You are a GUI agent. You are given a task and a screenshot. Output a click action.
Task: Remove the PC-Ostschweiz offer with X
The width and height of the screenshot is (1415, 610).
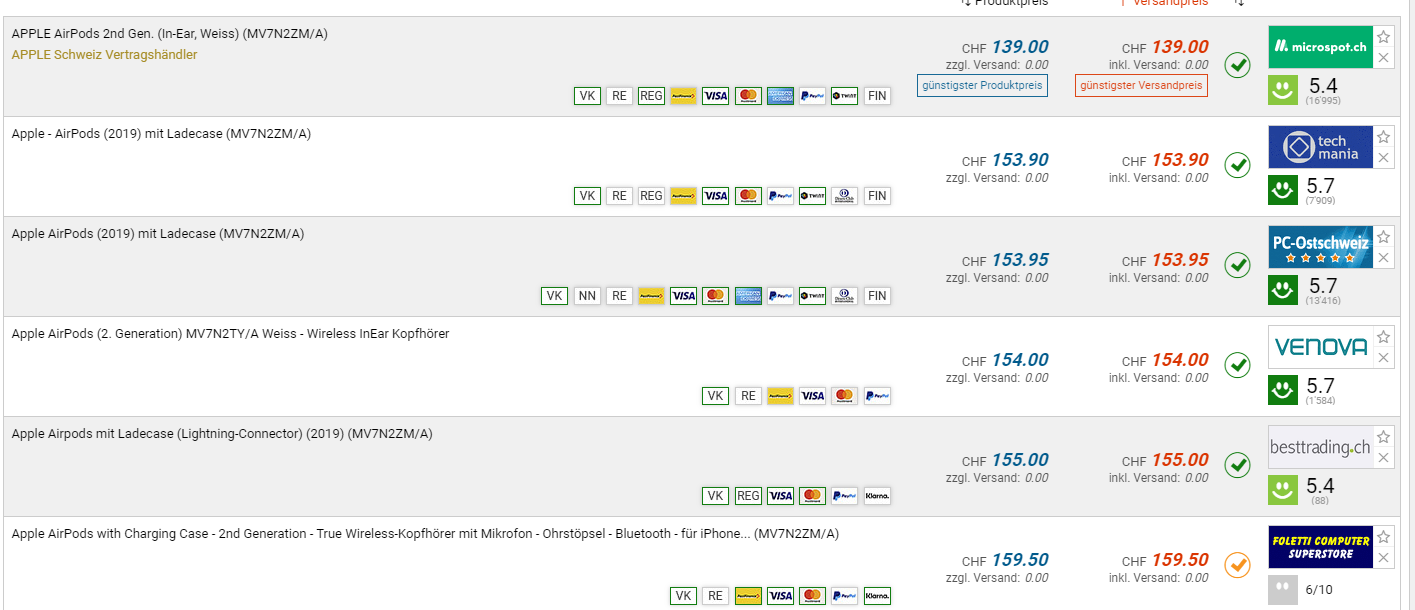tap(1383, 258)
